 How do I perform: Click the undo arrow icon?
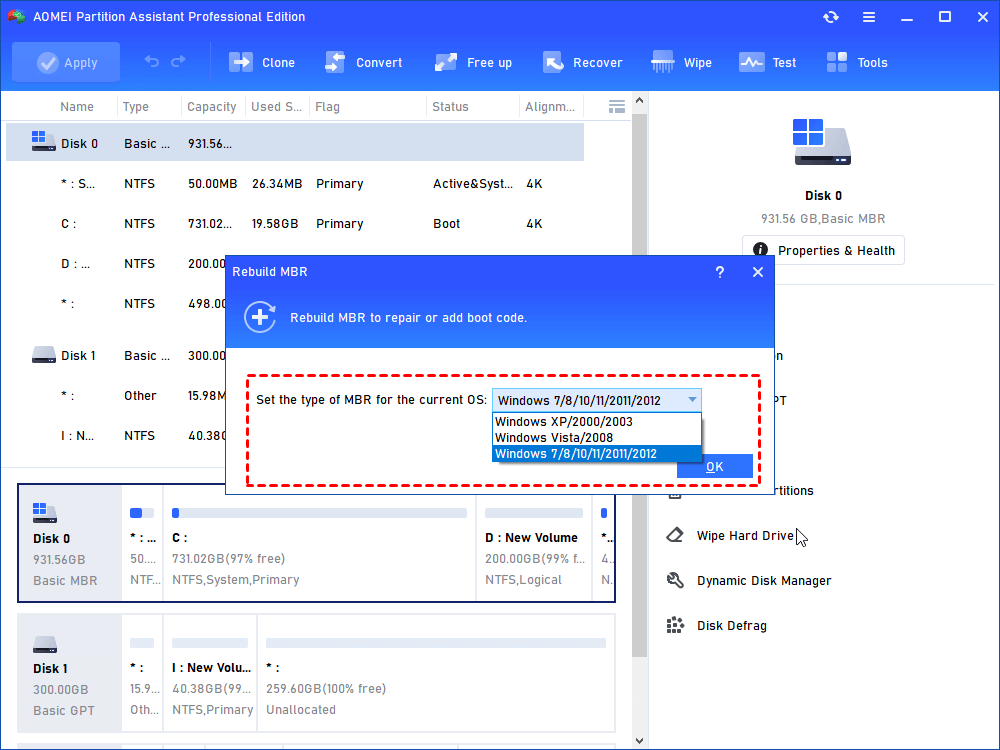pyautogui.click(x=152, y=62)
